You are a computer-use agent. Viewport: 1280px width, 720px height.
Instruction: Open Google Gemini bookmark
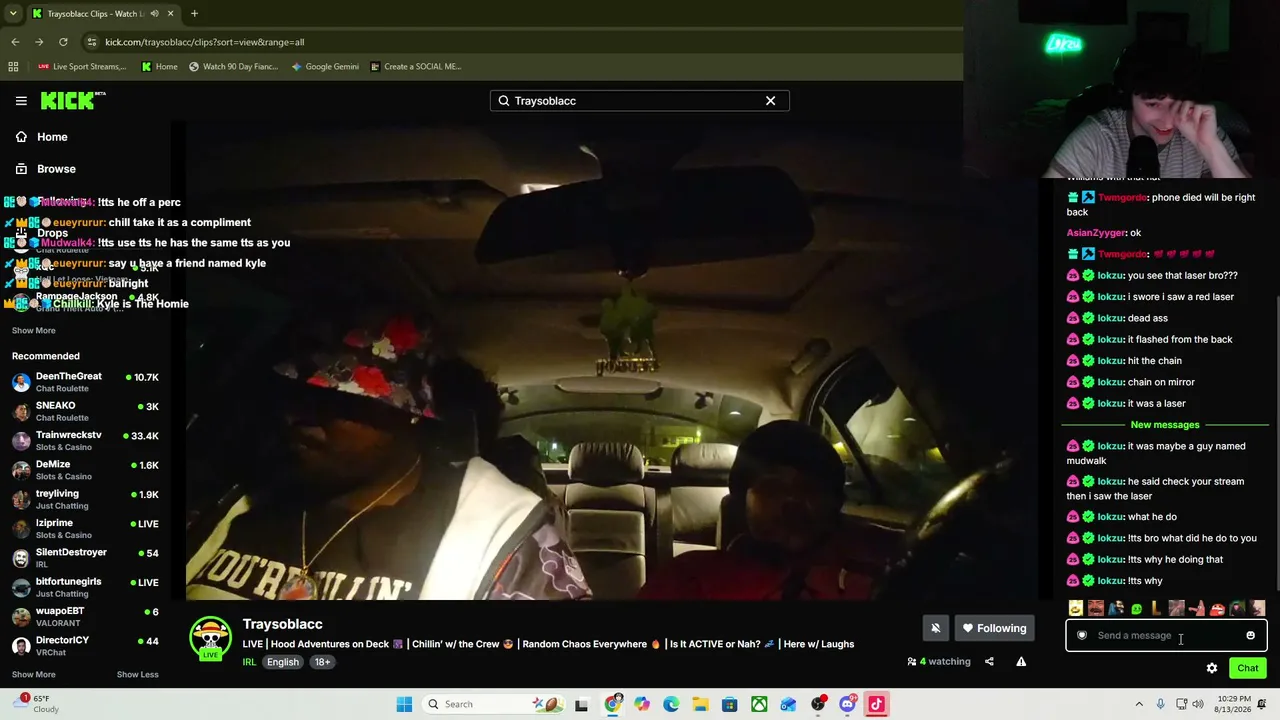click(325, 67)
